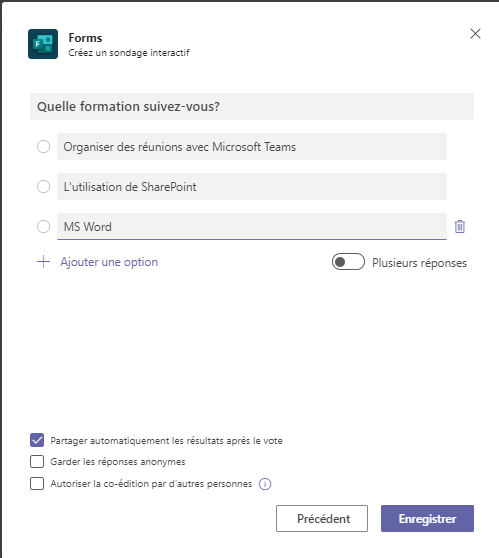
Task: Close the Forms dialog
Action: (x=475, y=34)
